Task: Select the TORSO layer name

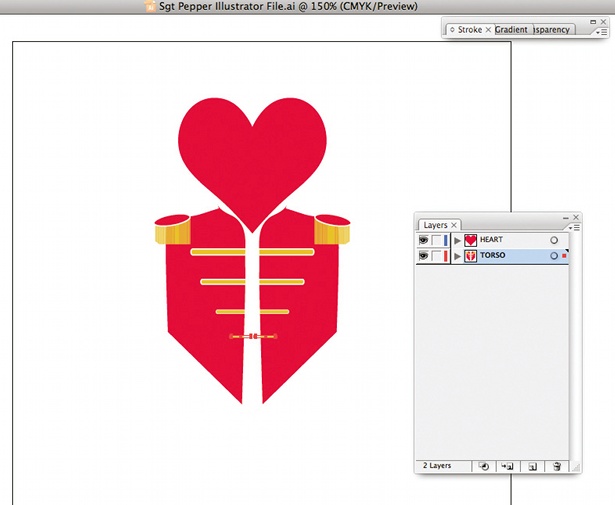Action: [493, 255]
